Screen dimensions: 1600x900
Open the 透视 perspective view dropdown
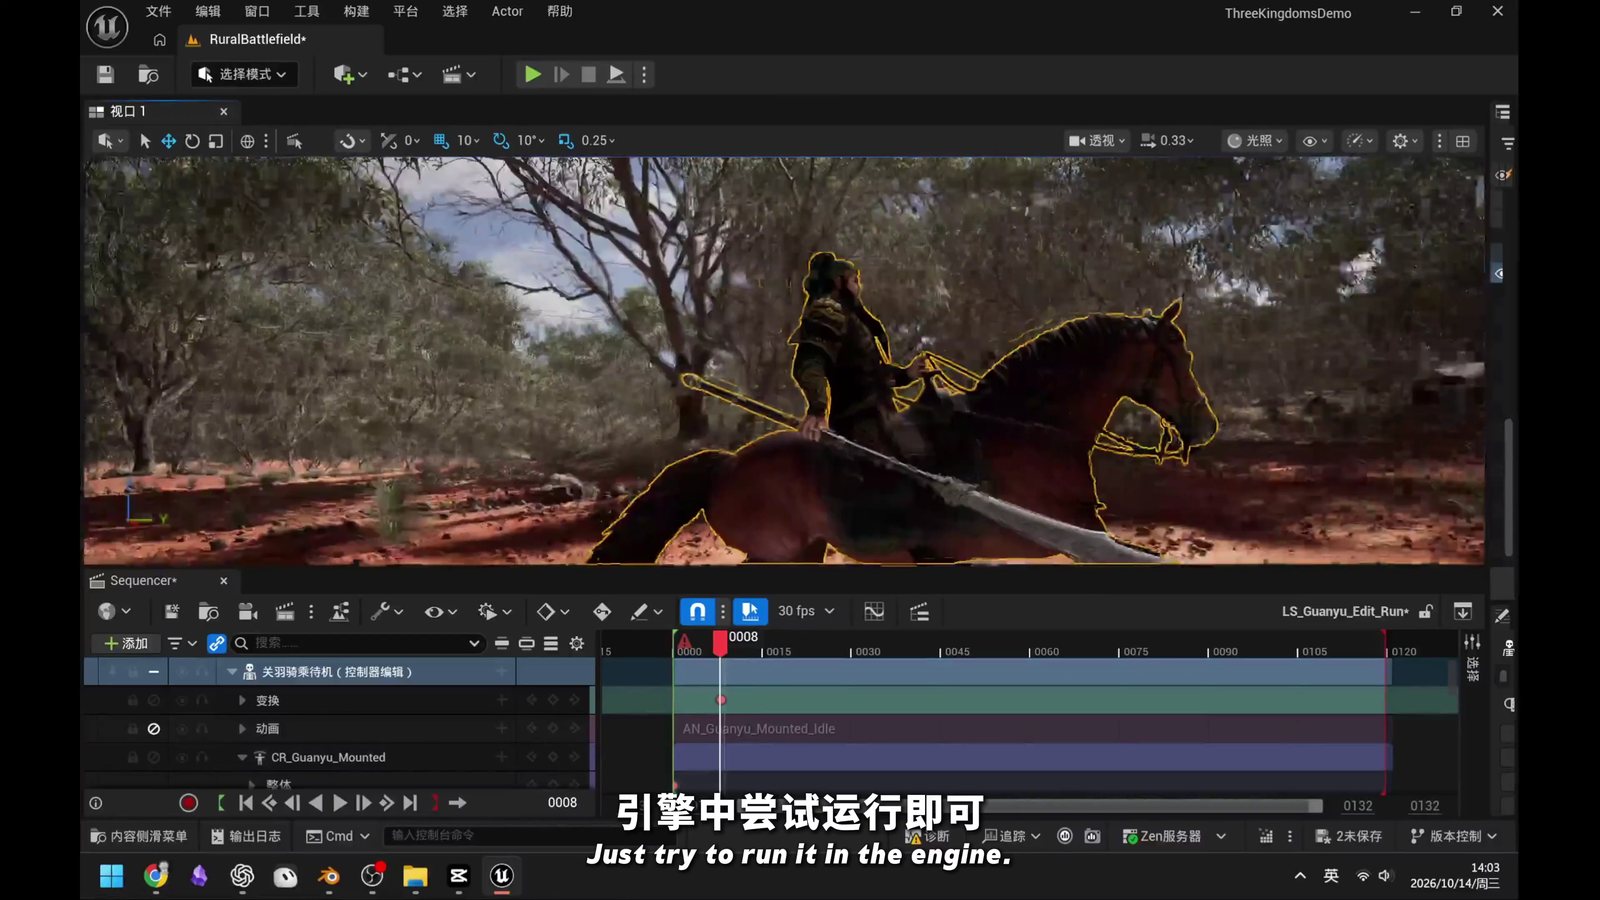click(x=1096, y=141)
